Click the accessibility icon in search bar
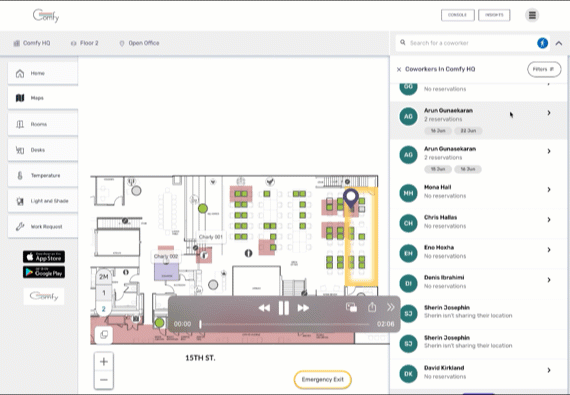The height and width of the screenshot is (395, 570). click(x=542, y=43)
